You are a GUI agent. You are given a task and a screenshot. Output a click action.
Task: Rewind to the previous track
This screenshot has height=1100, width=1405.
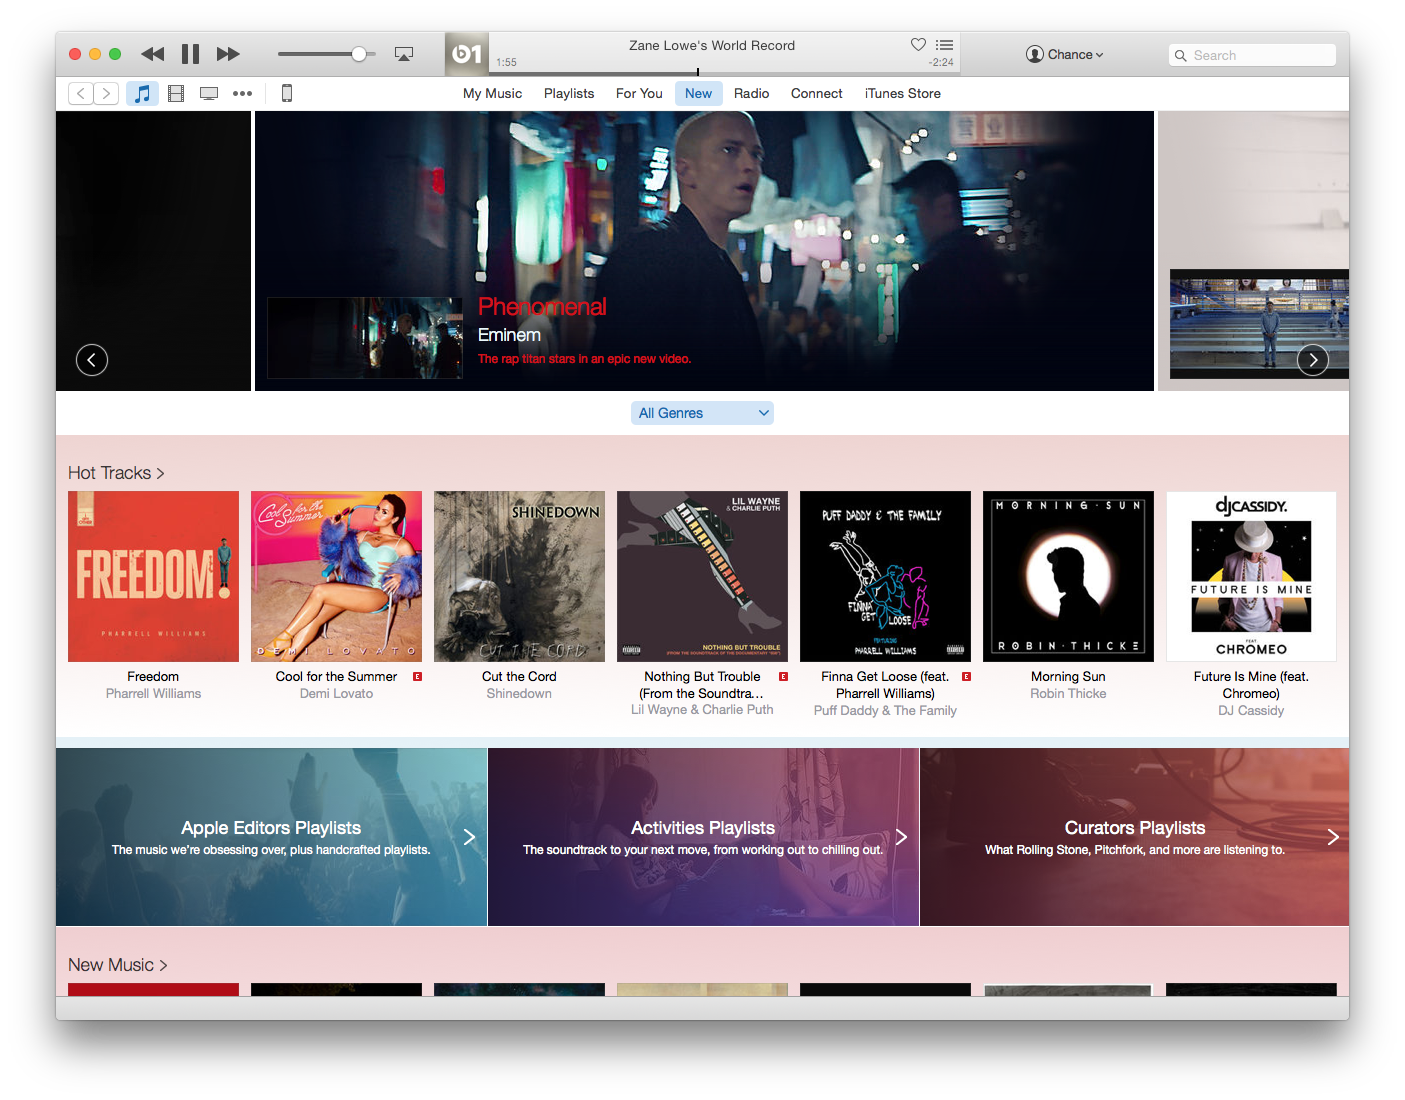(152, 54)
